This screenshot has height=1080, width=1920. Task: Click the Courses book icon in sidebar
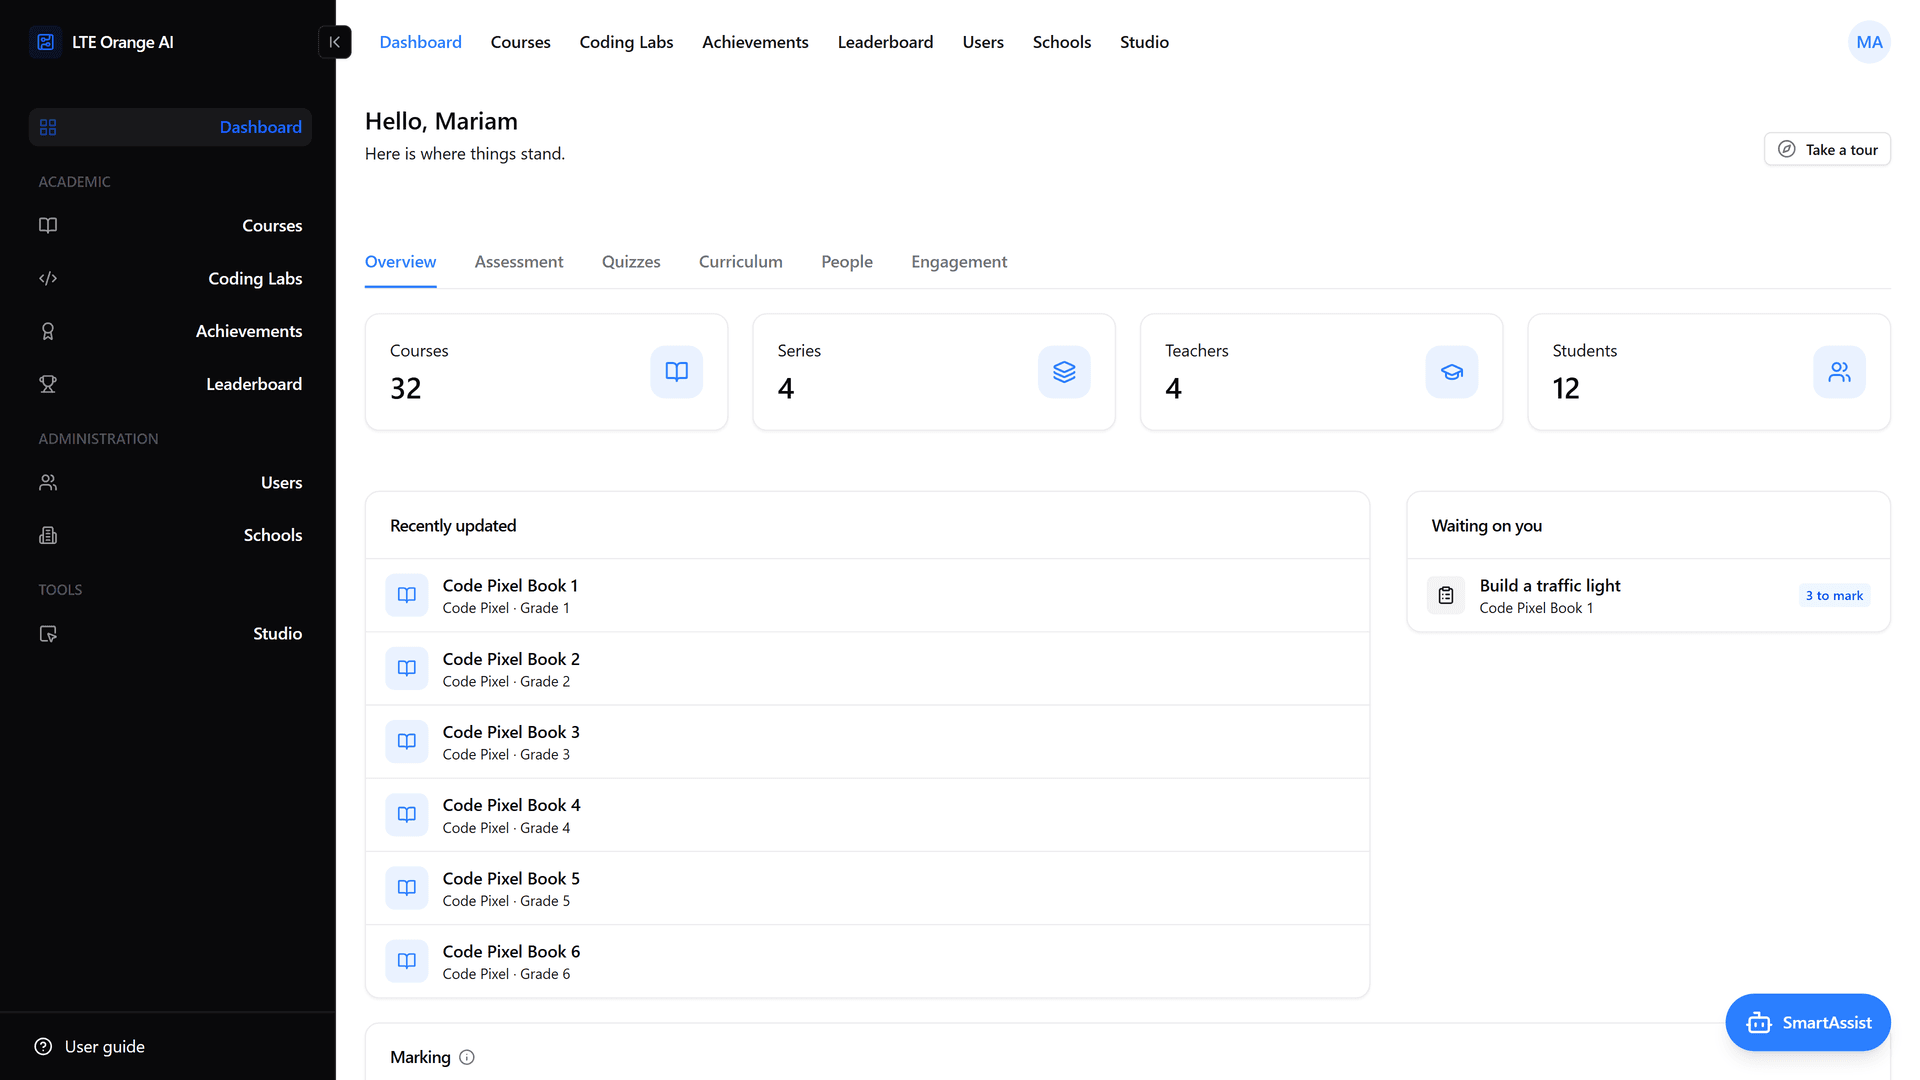(x=48, y=226)
